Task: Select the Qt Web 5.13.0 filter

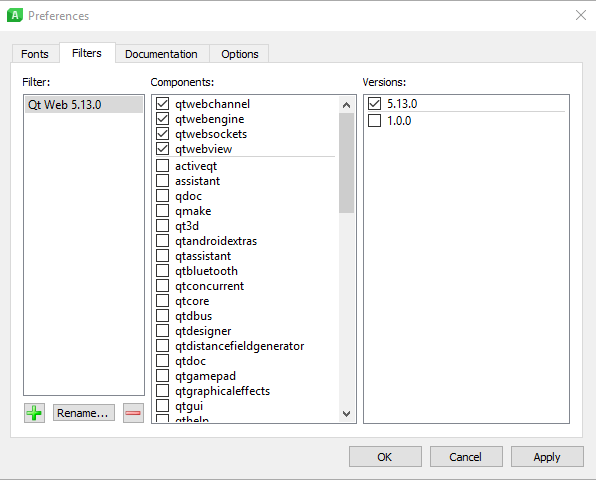Action: (x=84, y=105)
